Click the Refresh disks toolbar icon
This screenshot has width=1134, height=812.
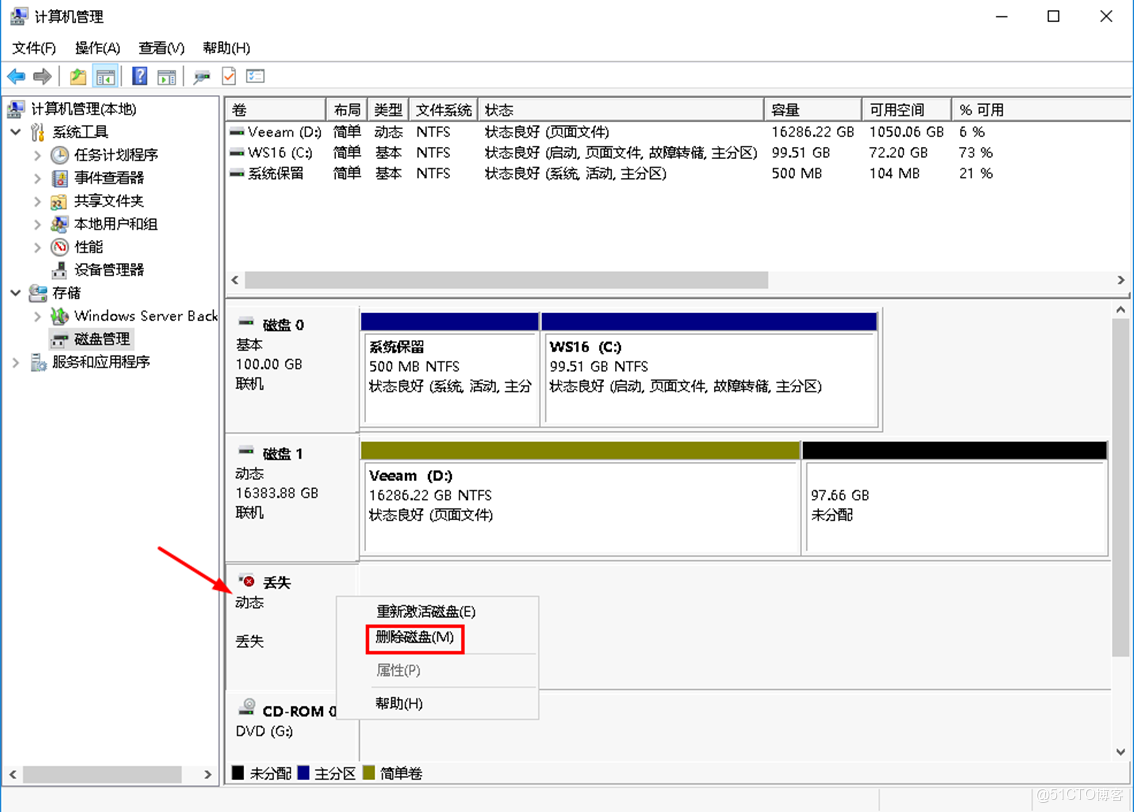coord(202,76)
